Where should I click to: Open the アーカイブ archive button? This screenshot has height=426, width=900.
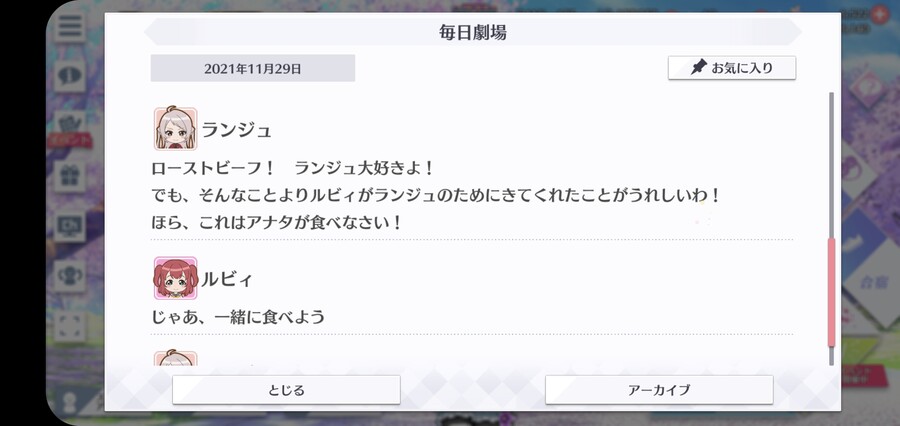[659, 390]
